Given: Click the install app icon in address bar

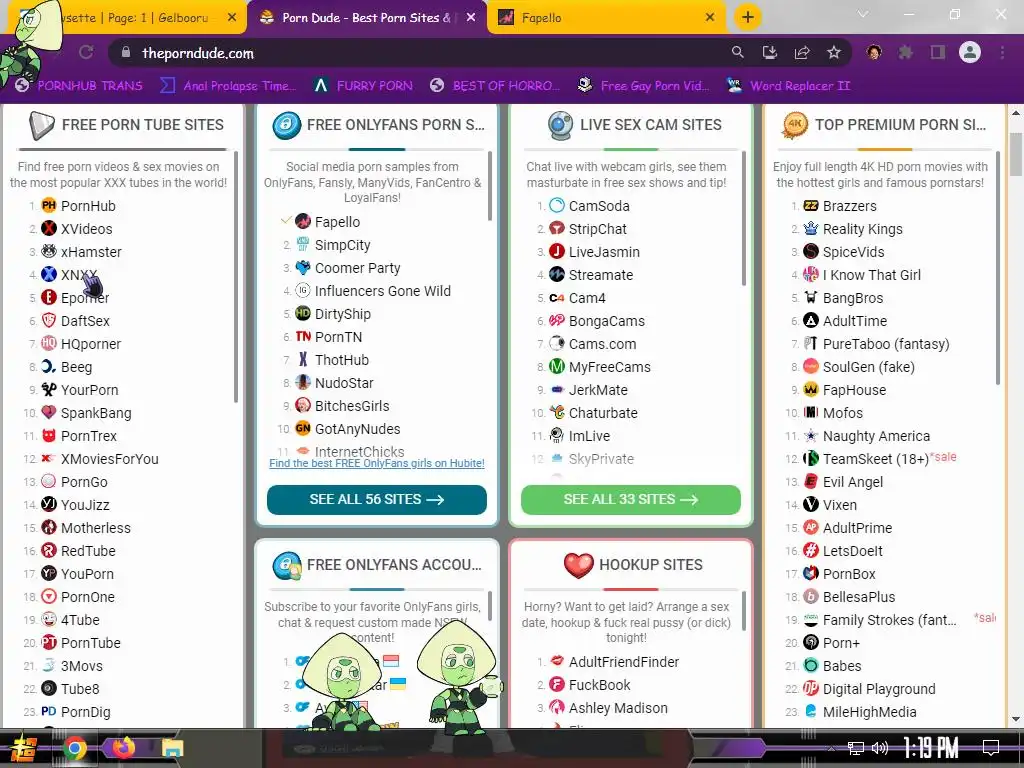Looking at the screenshot, I should (770, 52).
